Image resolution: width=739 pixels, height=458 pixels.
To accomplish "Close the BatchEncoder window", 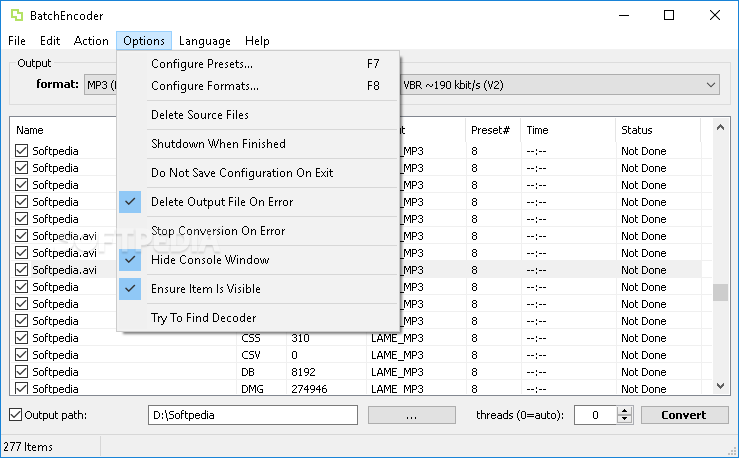I will (714, 15).
